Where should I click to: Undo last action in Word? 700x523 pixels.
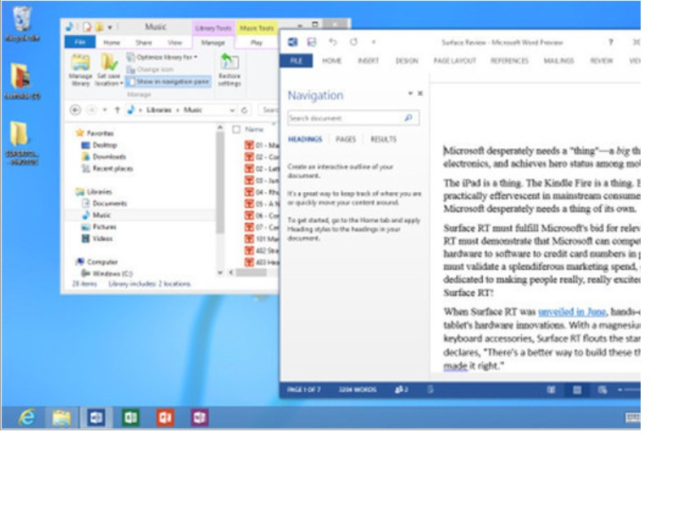pyautogui.click(x=333, y=42)
